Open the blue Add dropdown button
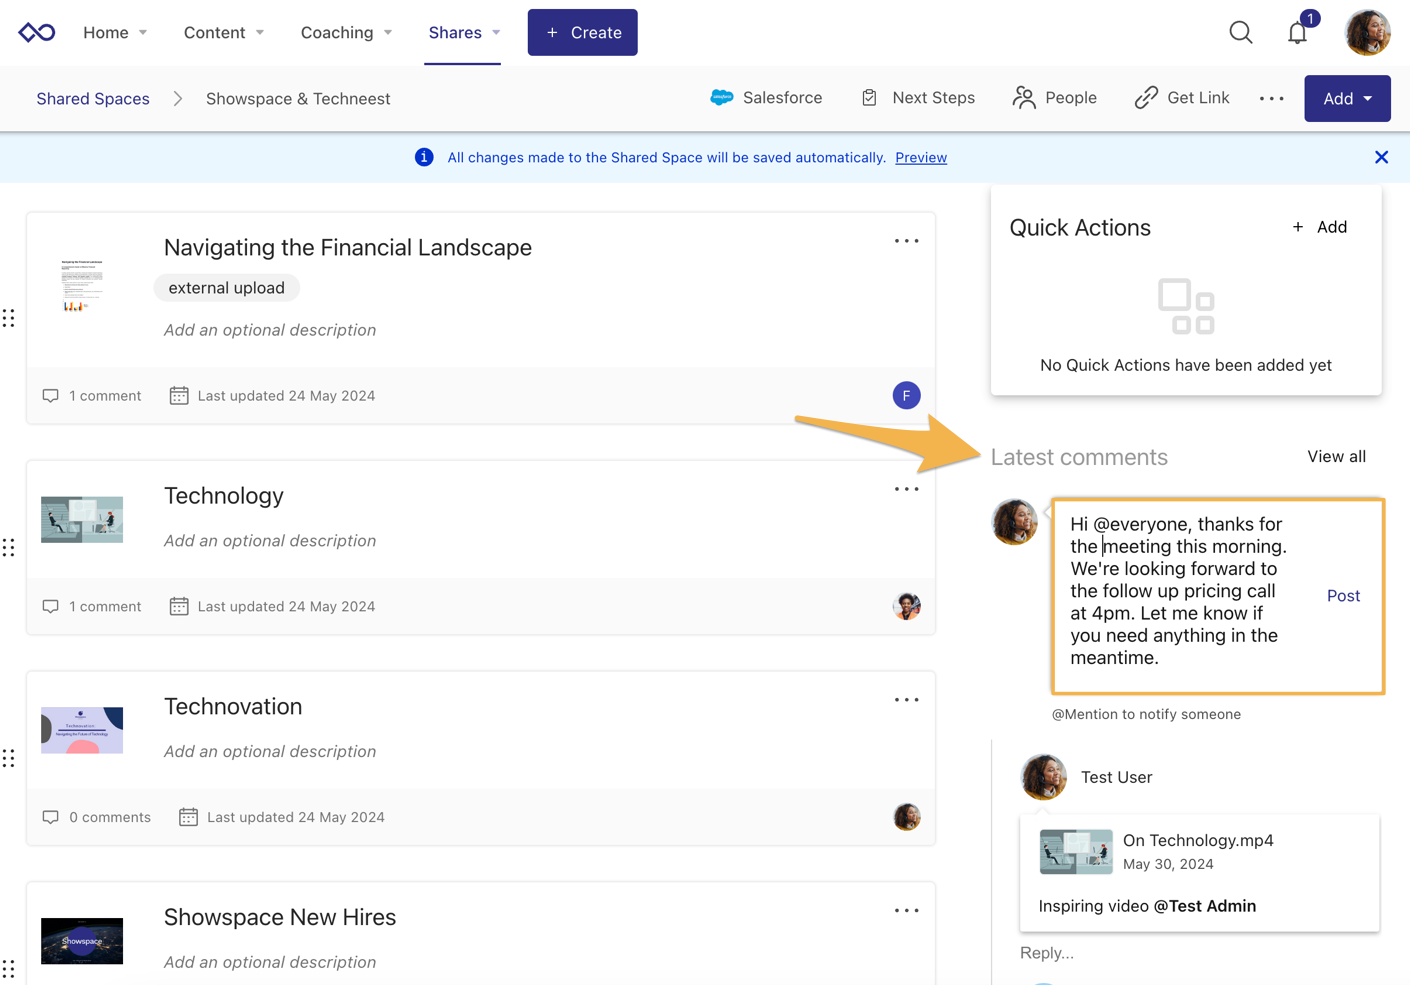 [x=1346, y=98]
